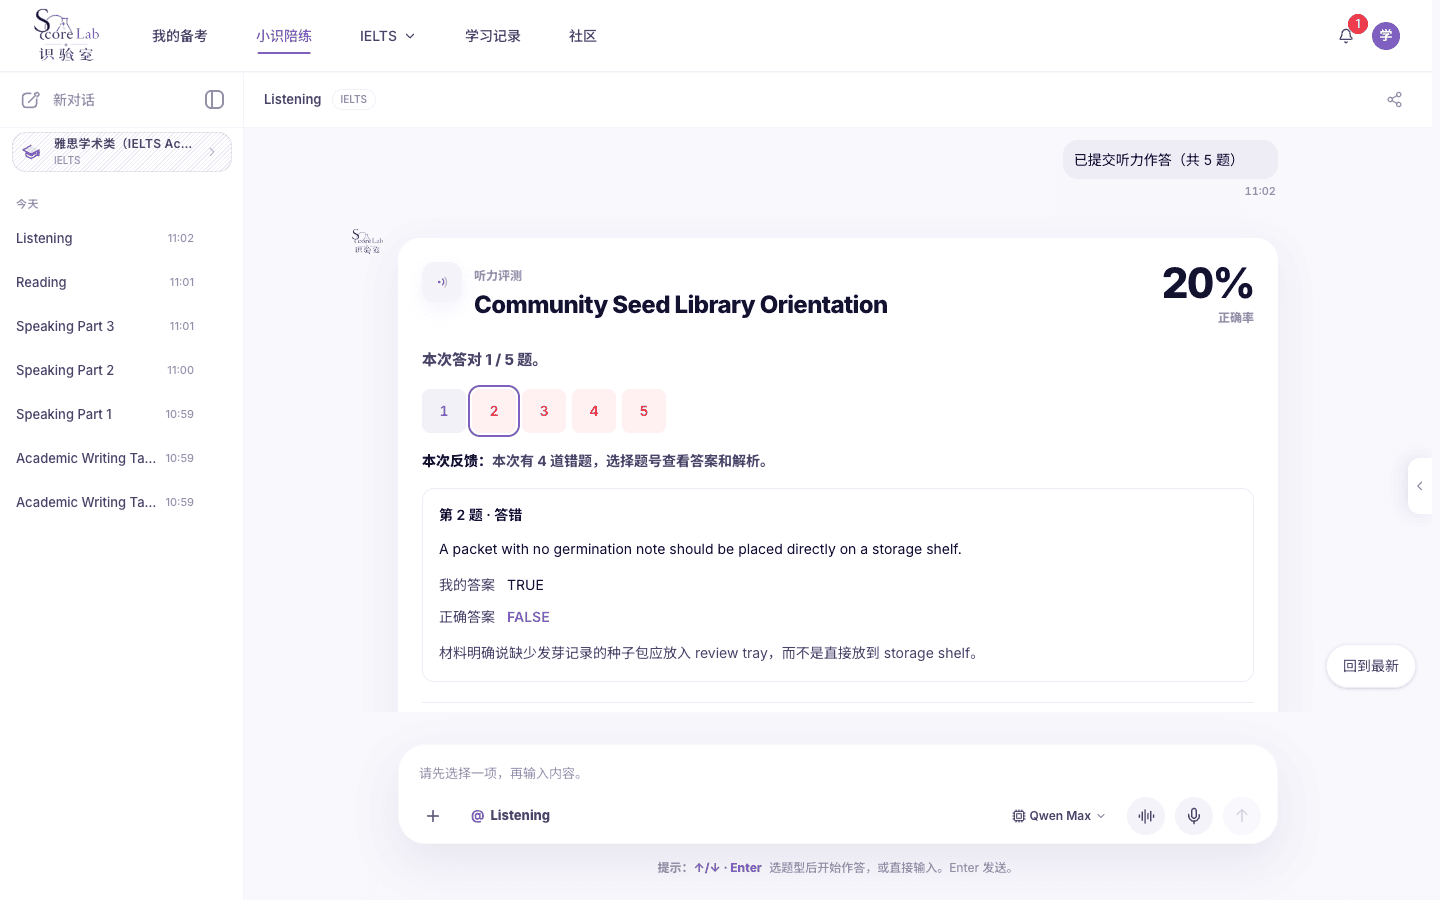The image size is (1440, 900).
Task: Open 学习记录 tab
Action: [x=493, y=36]
